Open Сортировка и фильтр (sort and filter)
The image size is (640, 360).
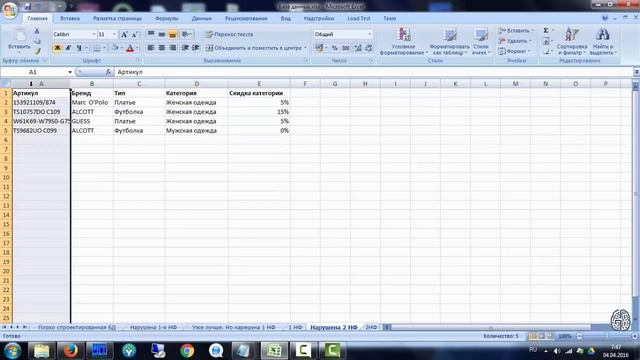tap(572, 42)
